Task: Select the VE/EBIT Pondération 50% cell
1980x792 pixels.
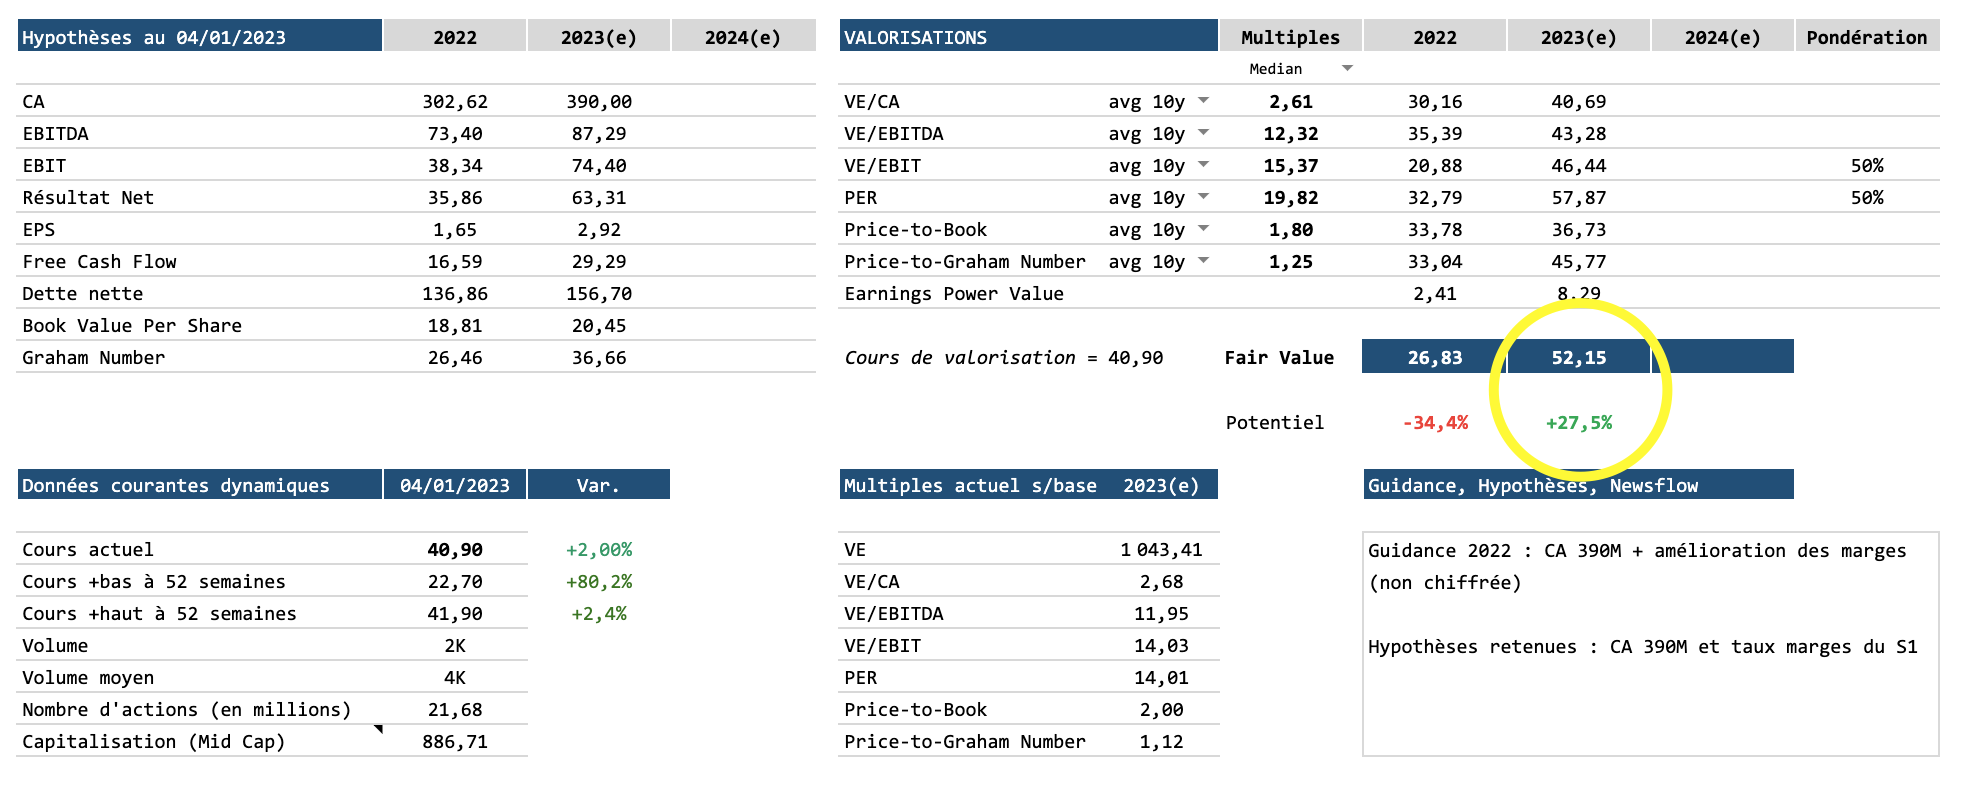Action: click(1866, 166)
